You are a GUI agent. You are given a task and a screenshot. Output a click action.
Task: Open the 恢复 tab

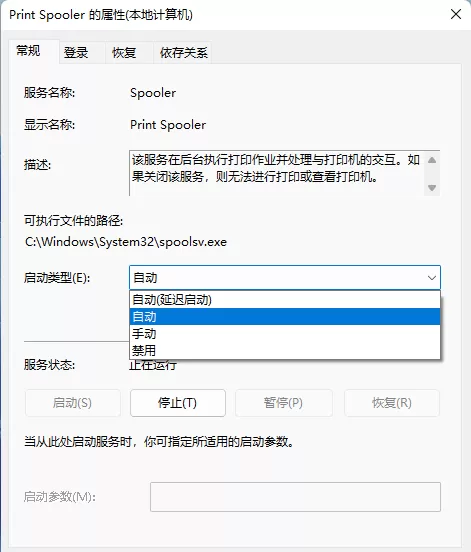point(124,53)
